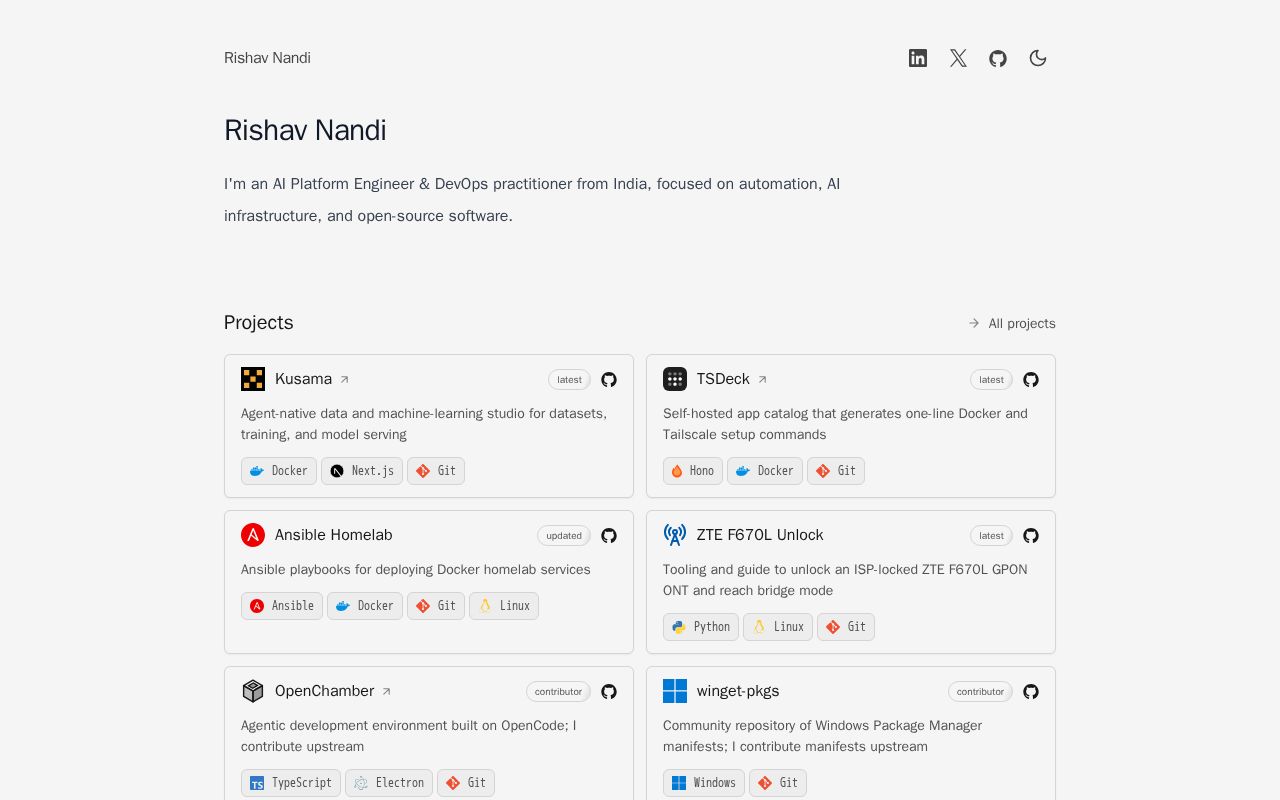Go to All projects link

[x=1011, y=323]
